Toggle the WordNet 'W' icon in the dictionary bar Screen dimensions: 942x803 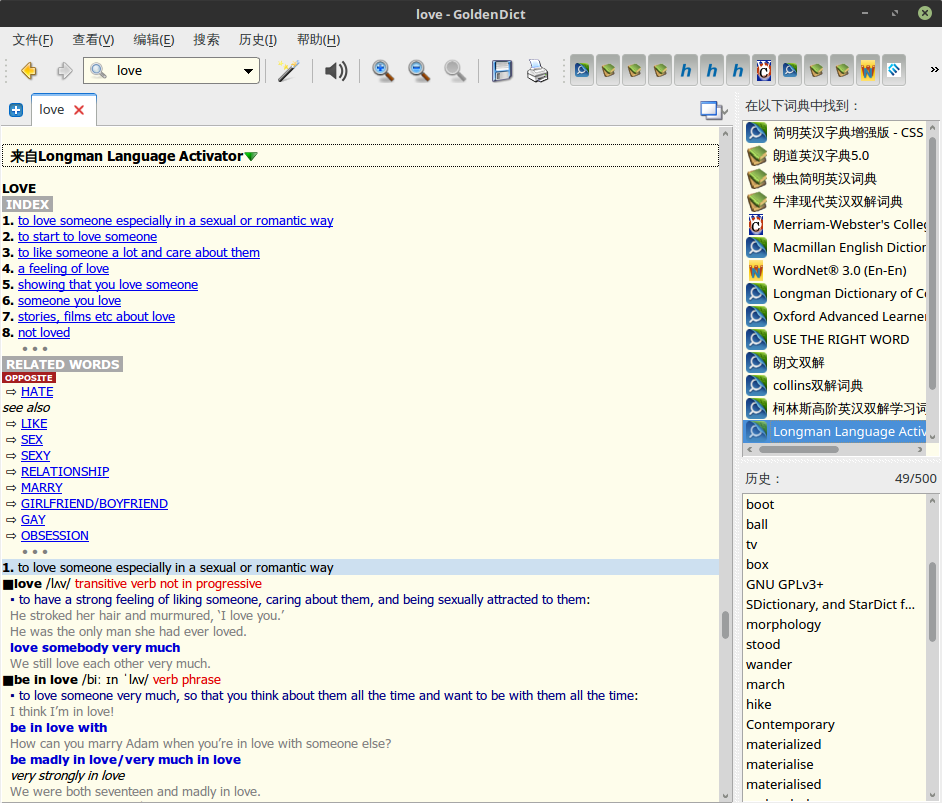[866, 70]
